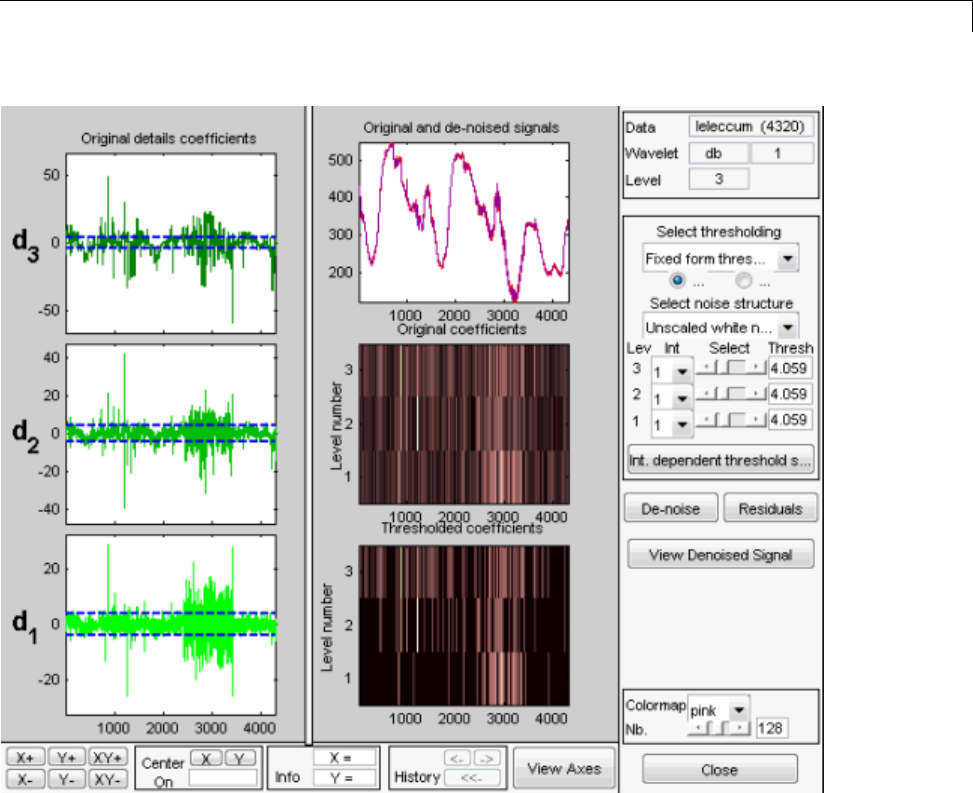This screenshot has width=973, height=793.
Task: Edit level 1 Thresh value field
Action: pos(789,420)
